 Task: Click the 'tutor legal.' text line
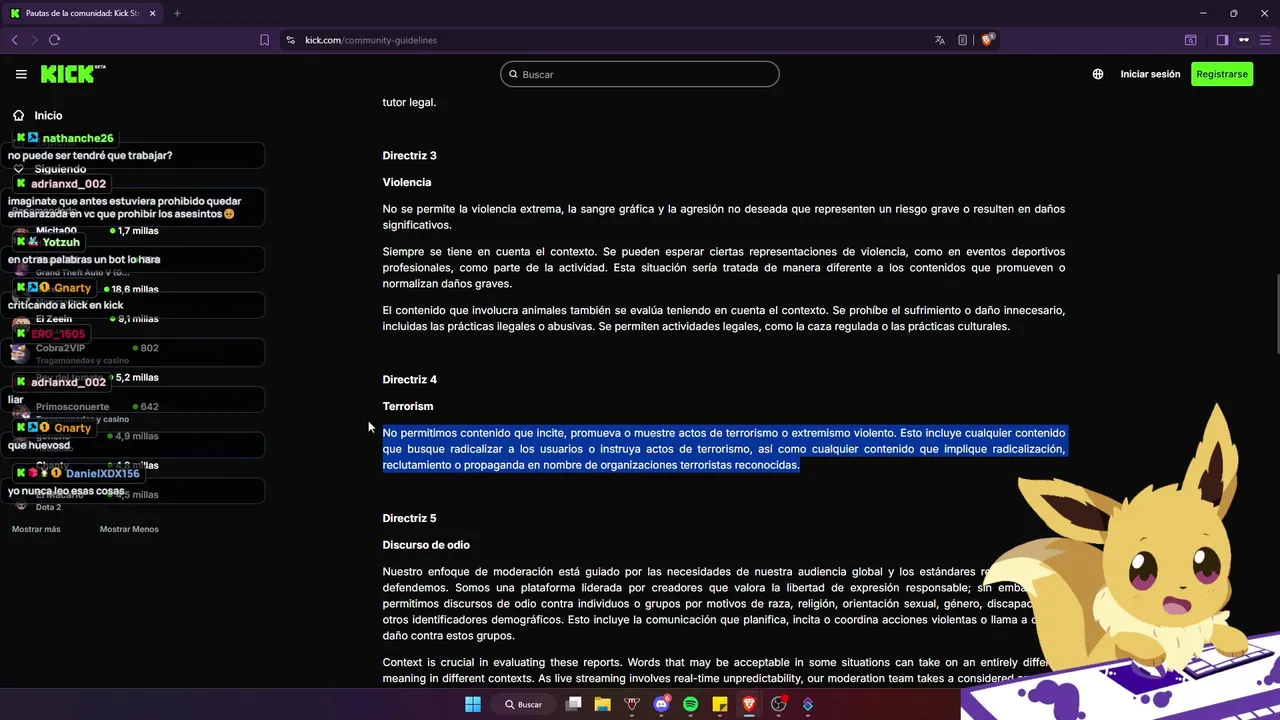[409, 102]
